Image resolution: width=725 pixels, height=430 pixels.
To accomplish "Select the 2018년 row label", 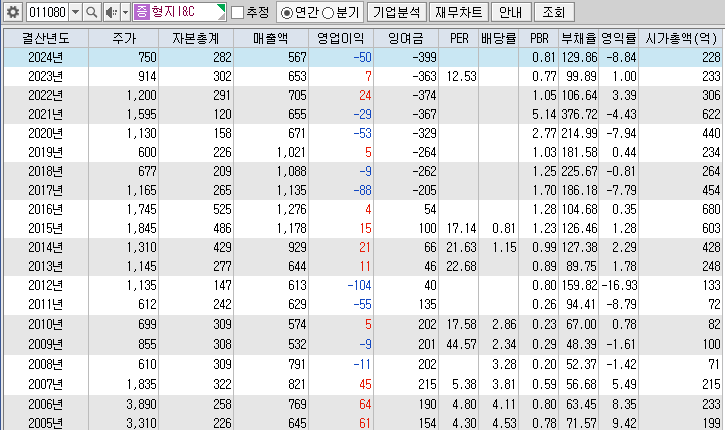I will coord(45,171).
